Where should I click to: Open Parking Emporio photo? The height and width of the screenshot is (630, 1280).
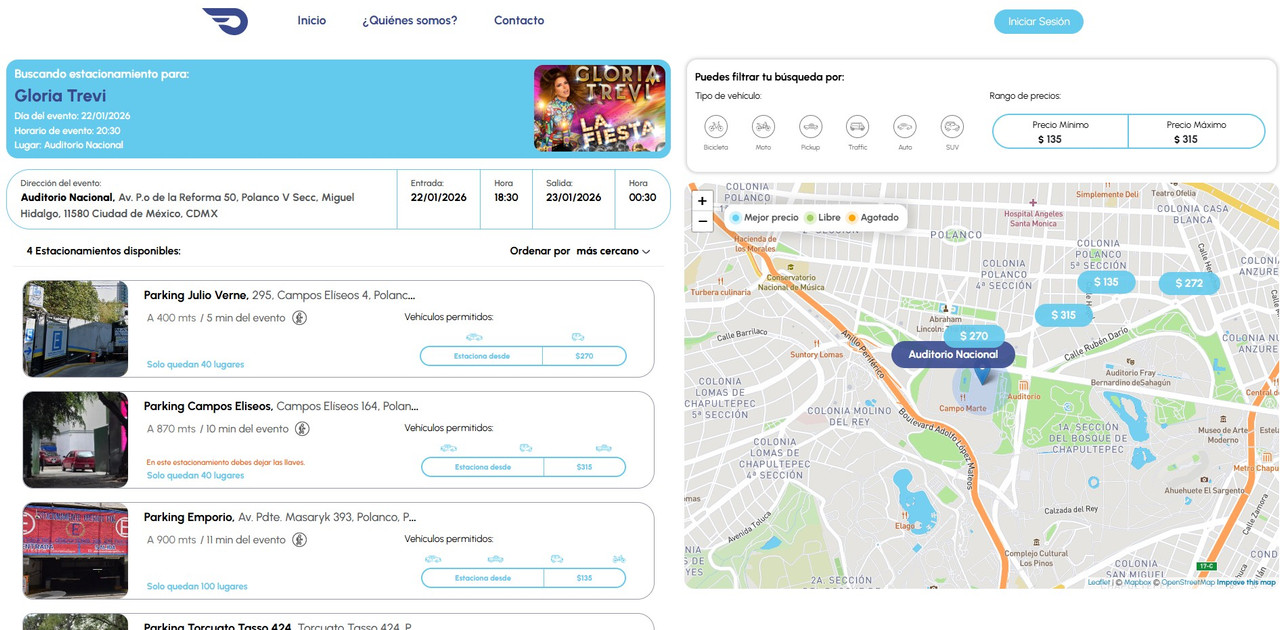(76, 551)
